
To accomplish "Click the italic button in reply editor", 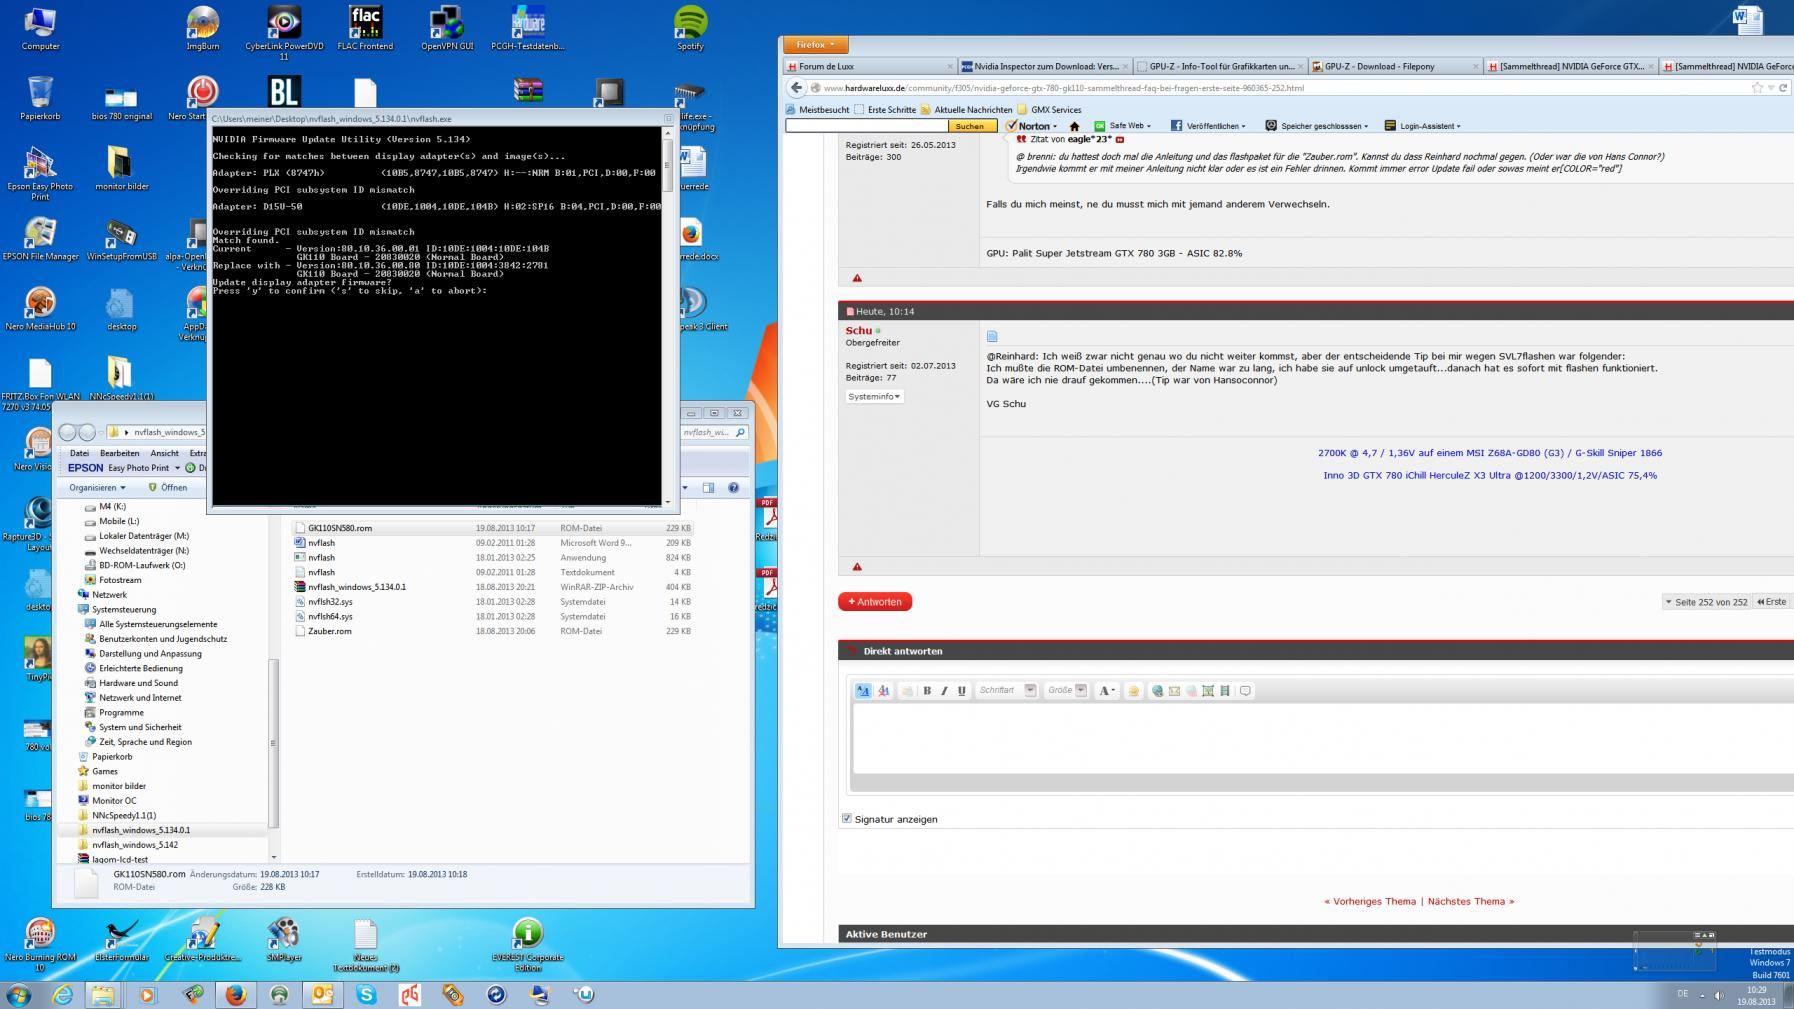I will (944, 691).
